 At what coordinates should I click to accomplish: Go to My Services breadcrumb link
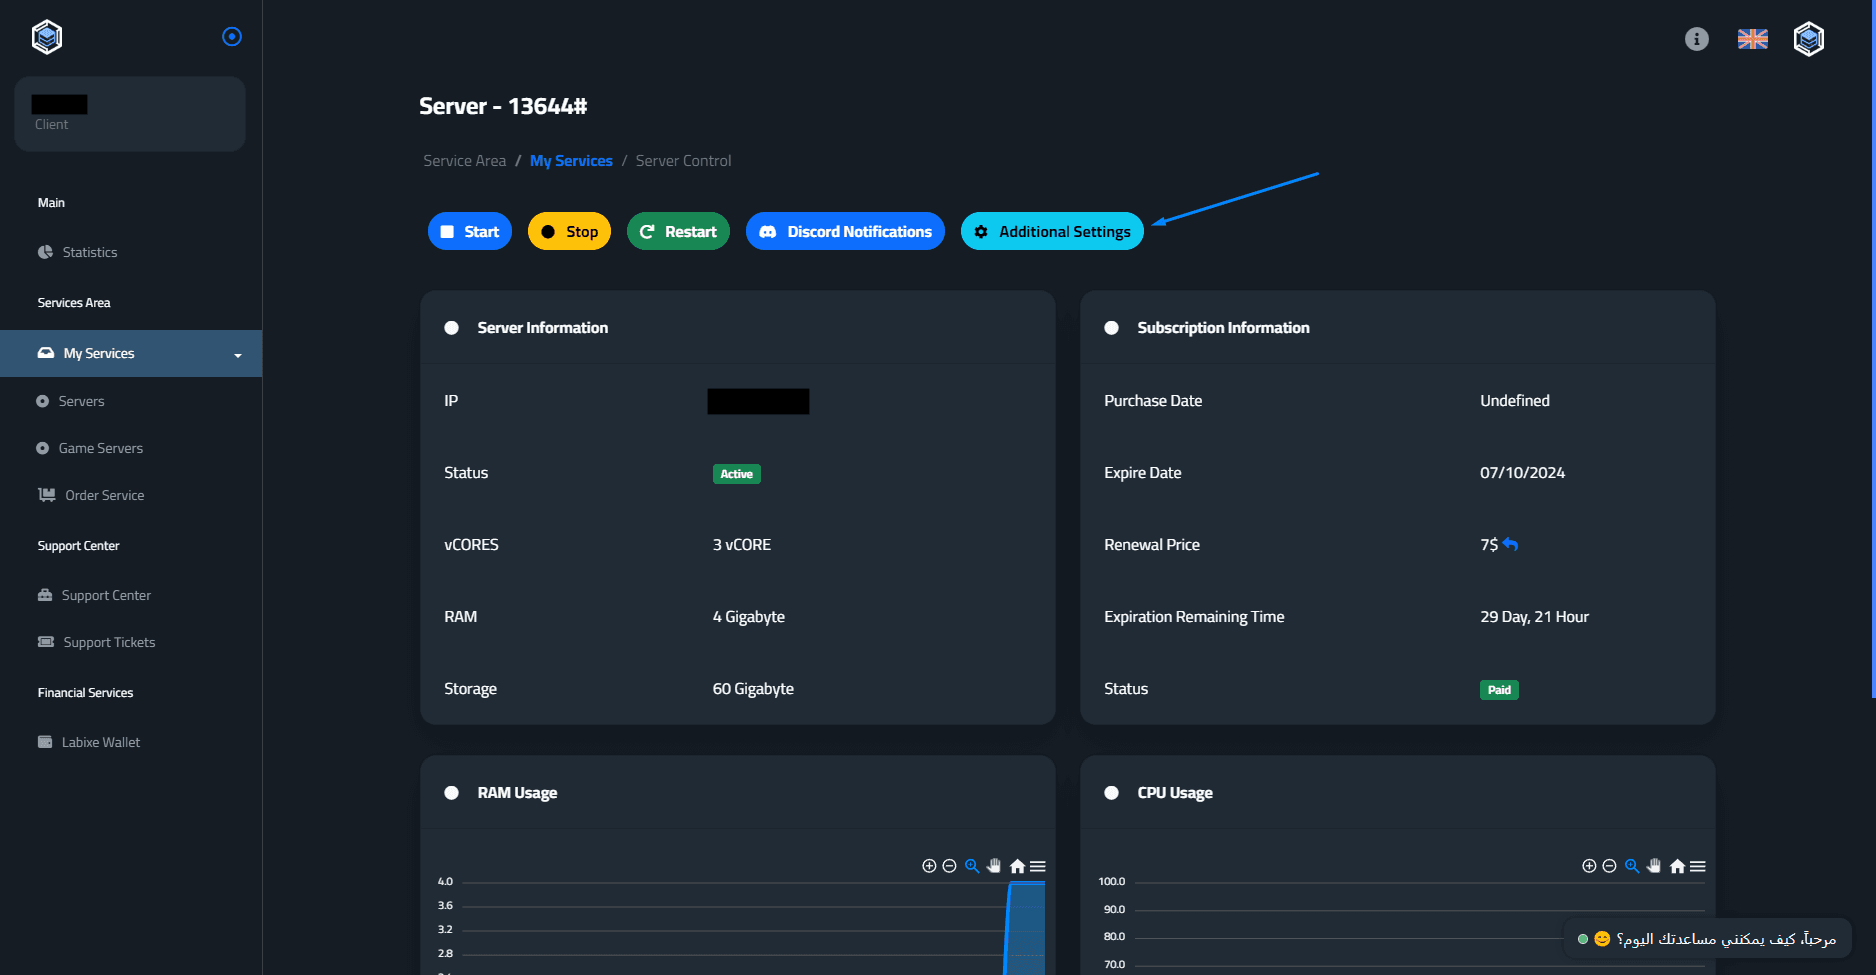571,161
